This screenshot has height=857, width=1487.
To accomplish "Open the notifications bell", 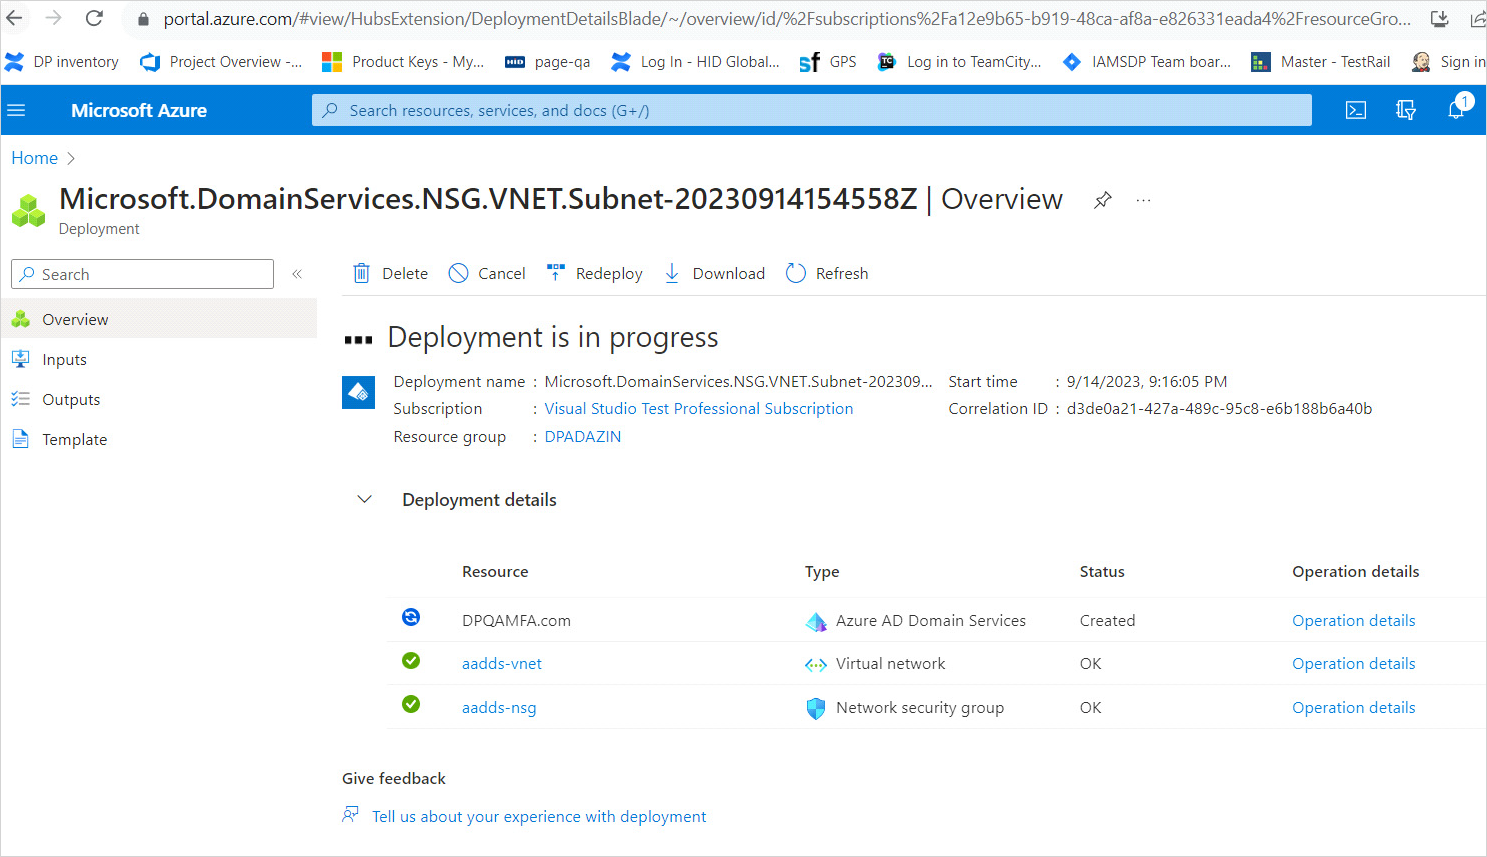I will coord(1456,110).
